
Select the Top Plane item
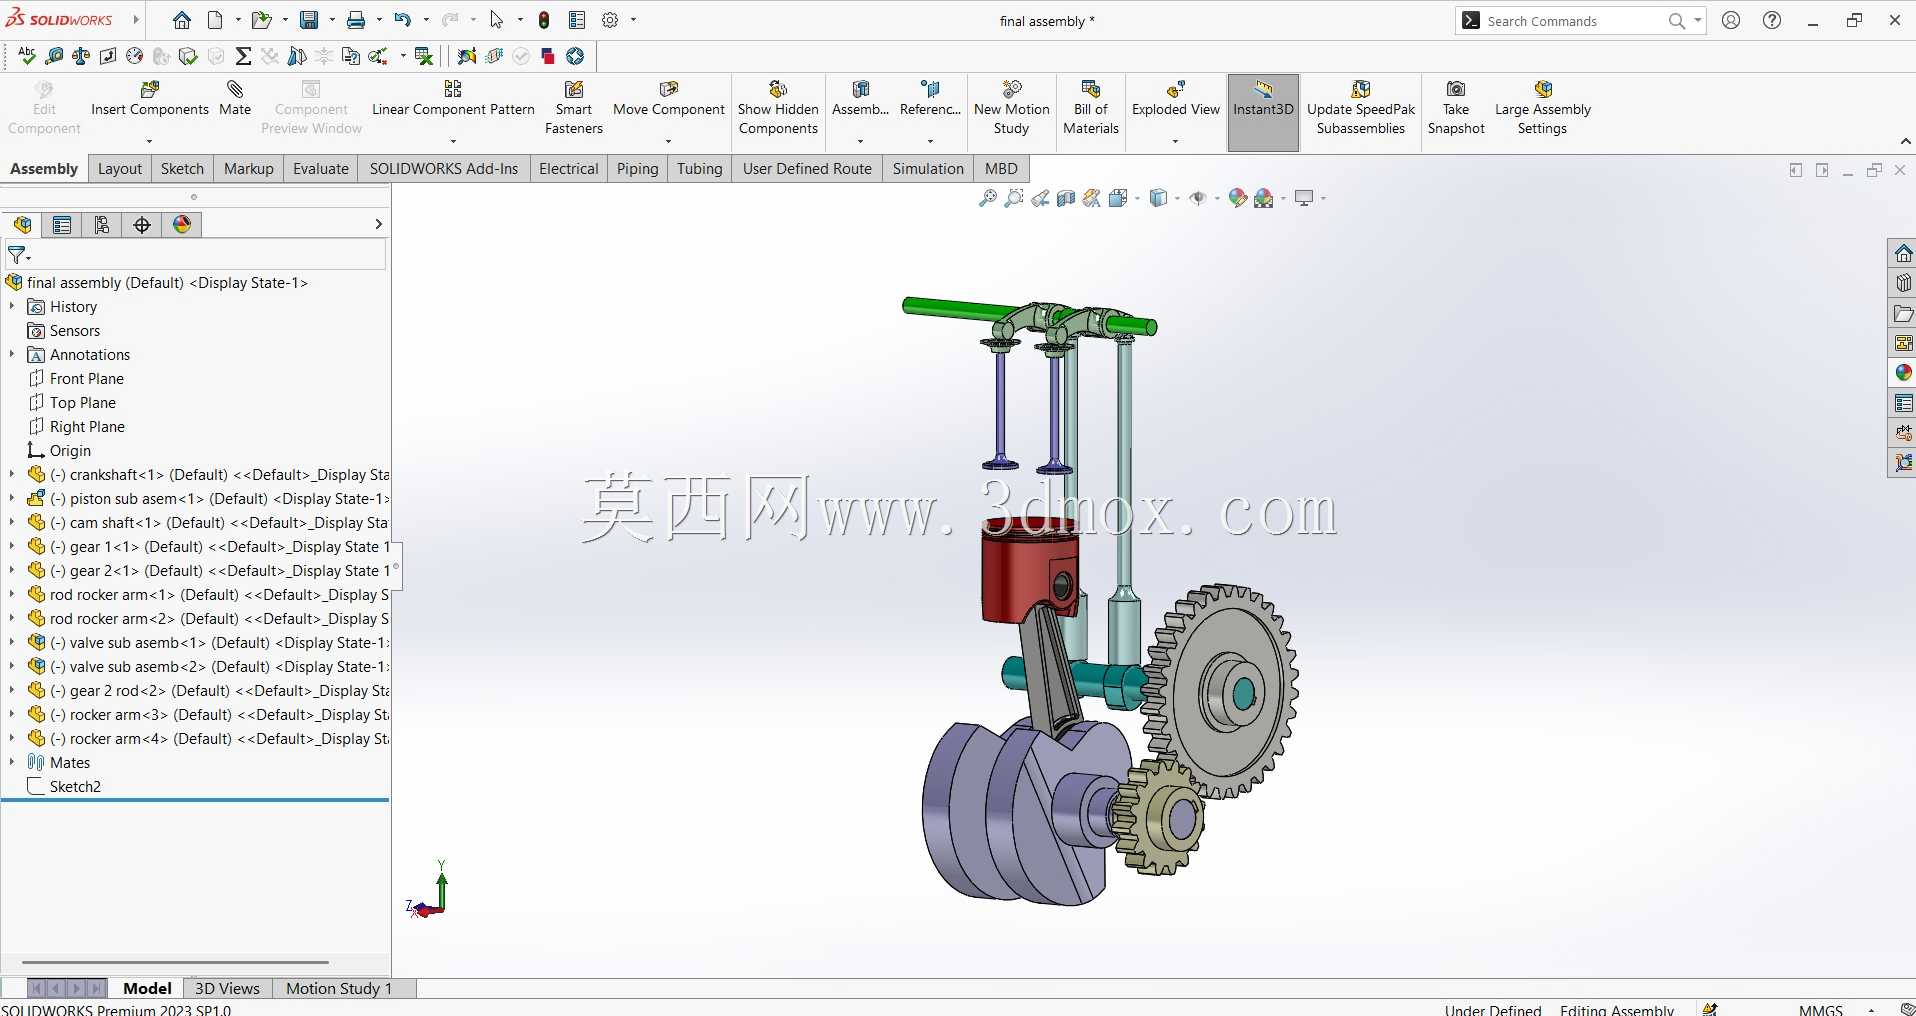point(83,403)
